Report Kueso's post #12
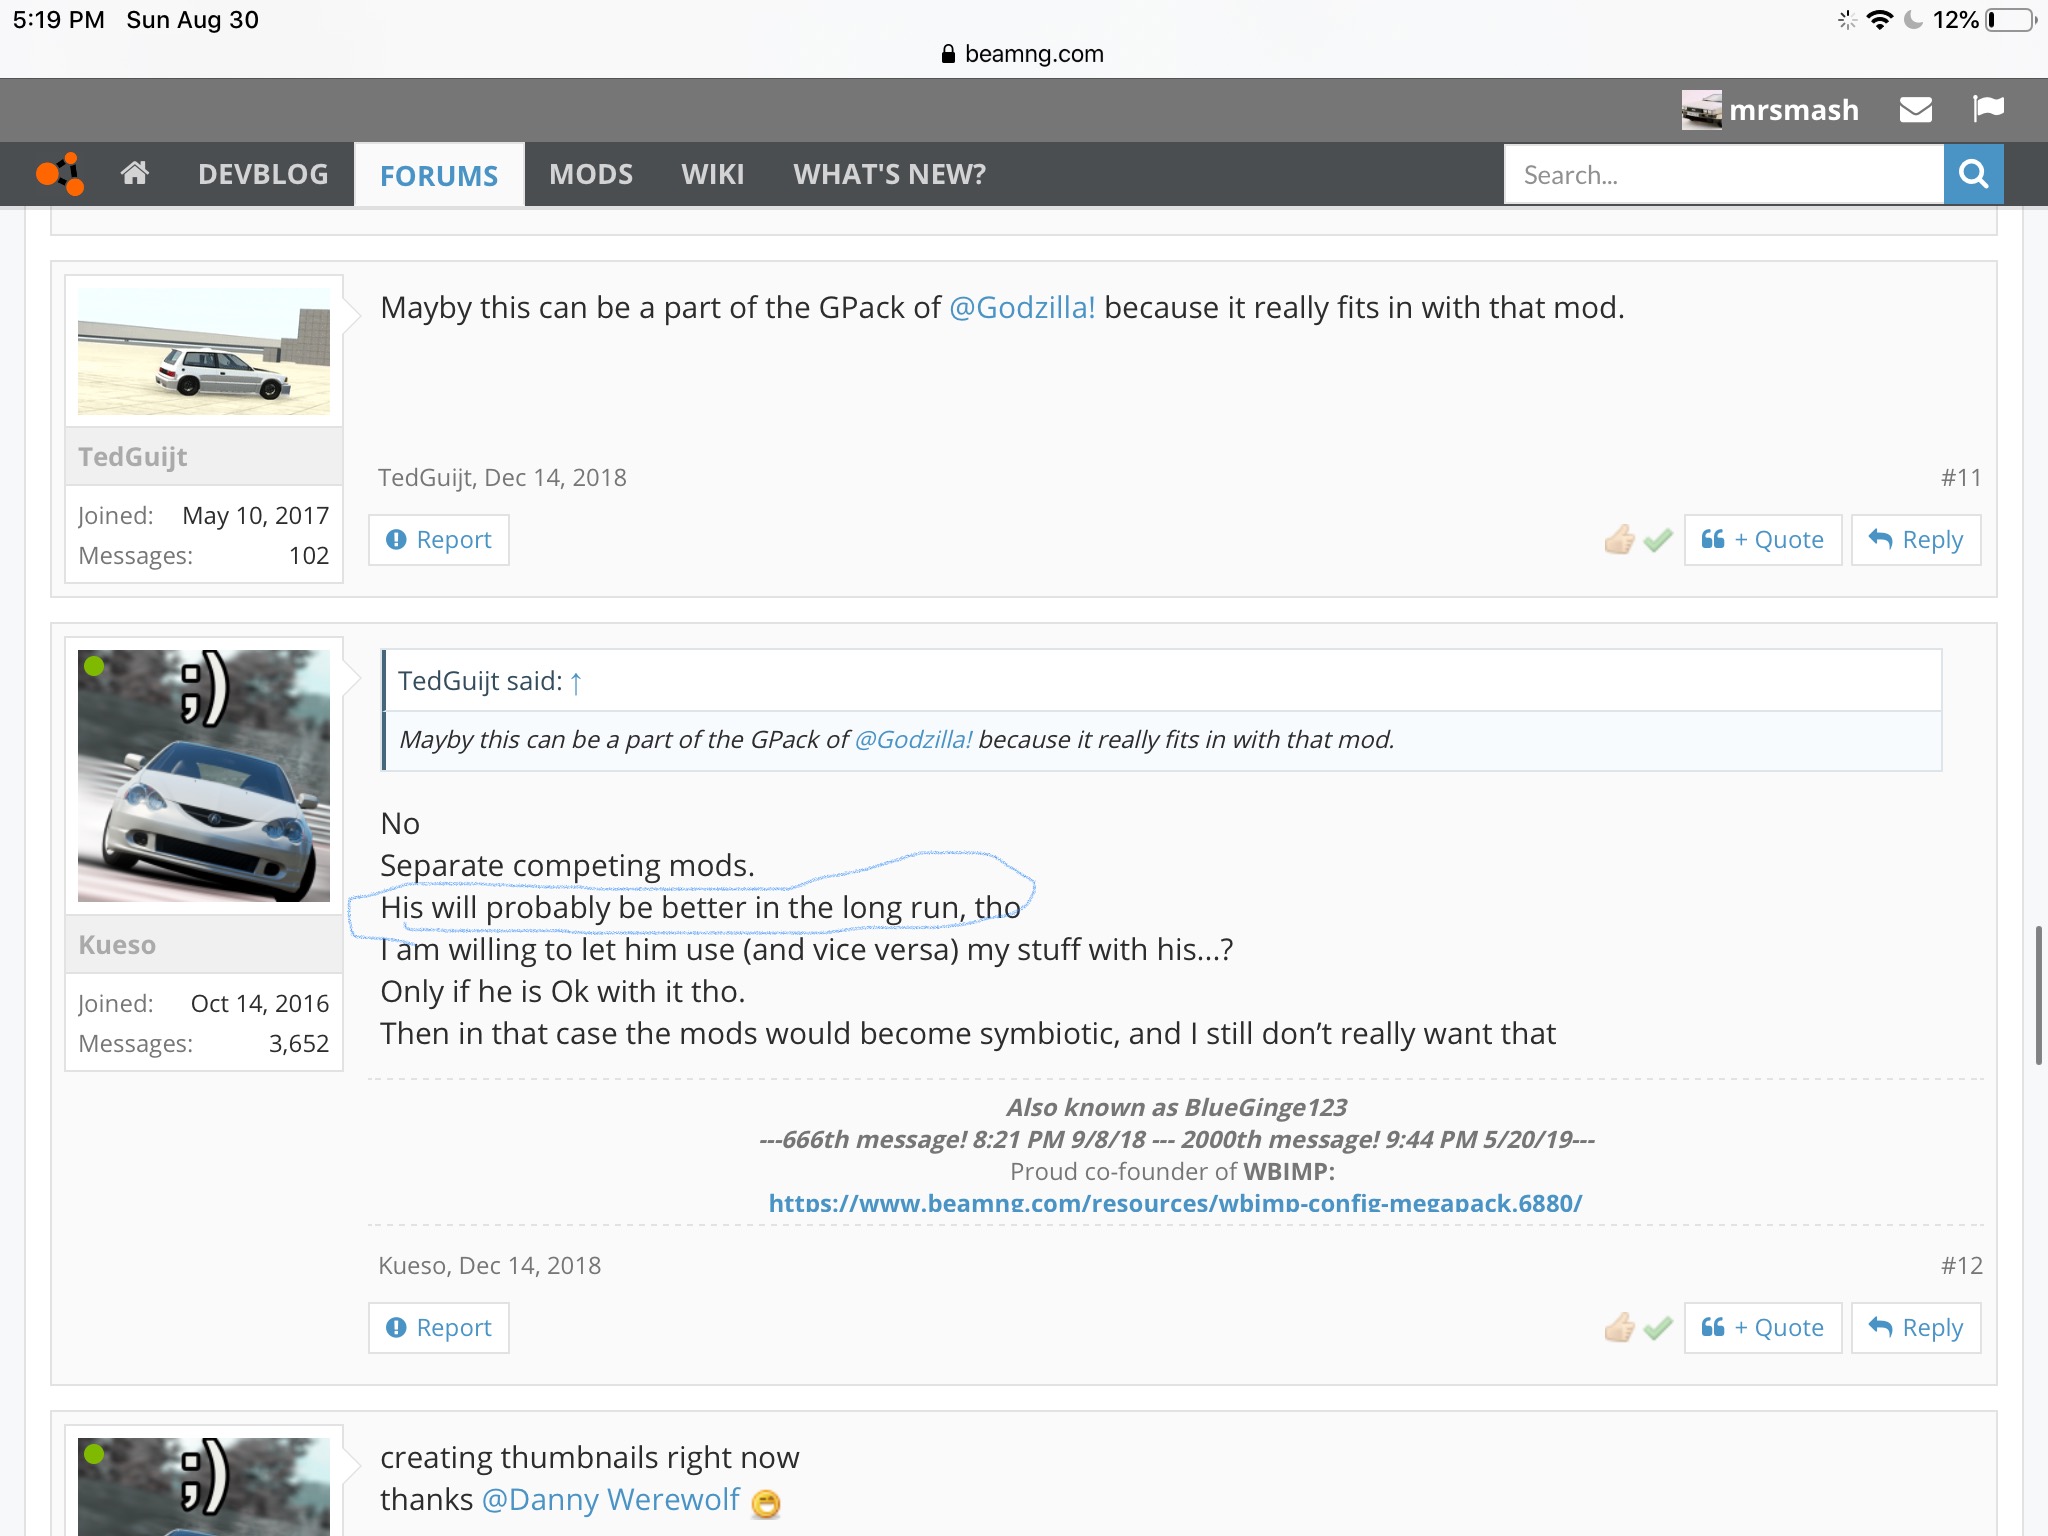 [439, 1328]
